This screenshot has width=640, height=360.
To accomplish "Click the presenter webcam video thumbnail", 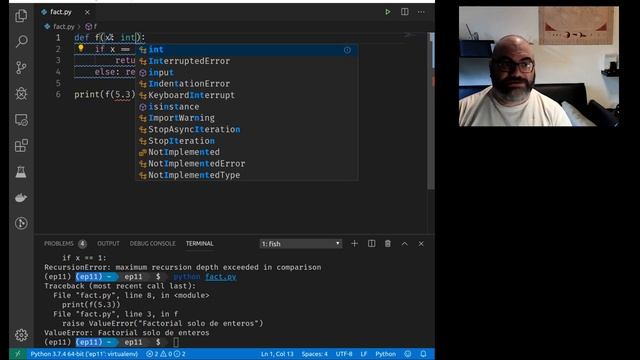I will [x=539, y=66].
